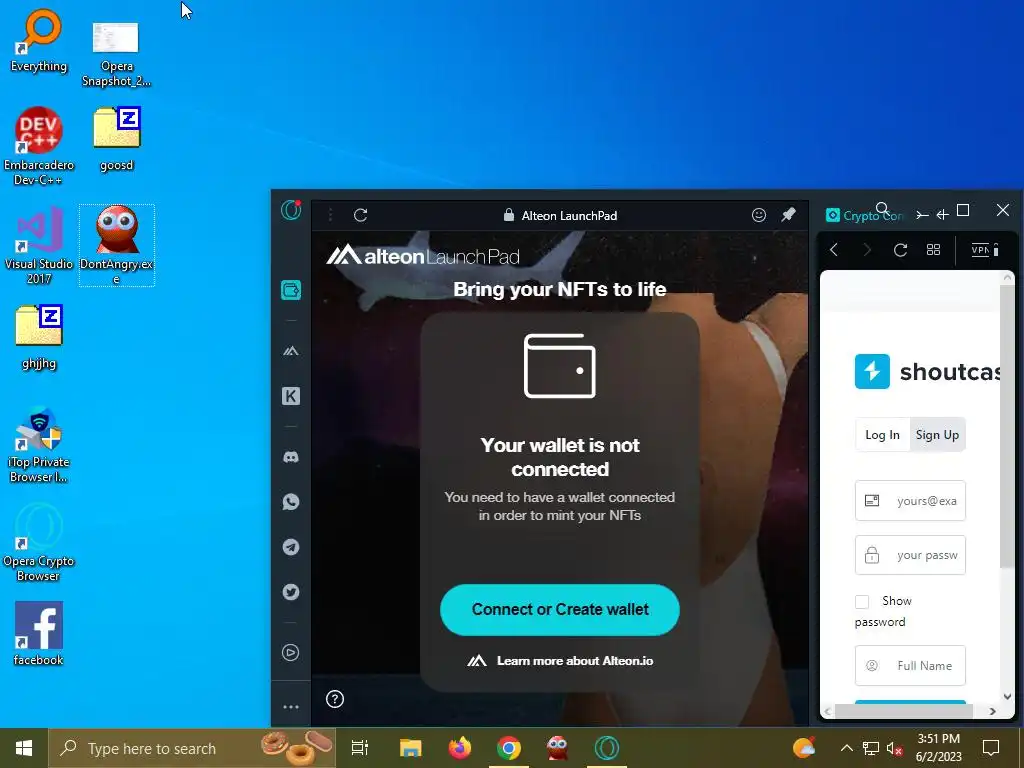Click the muted volume tray icon
This screenshot has width=1024, height=768.
(894, 748)
